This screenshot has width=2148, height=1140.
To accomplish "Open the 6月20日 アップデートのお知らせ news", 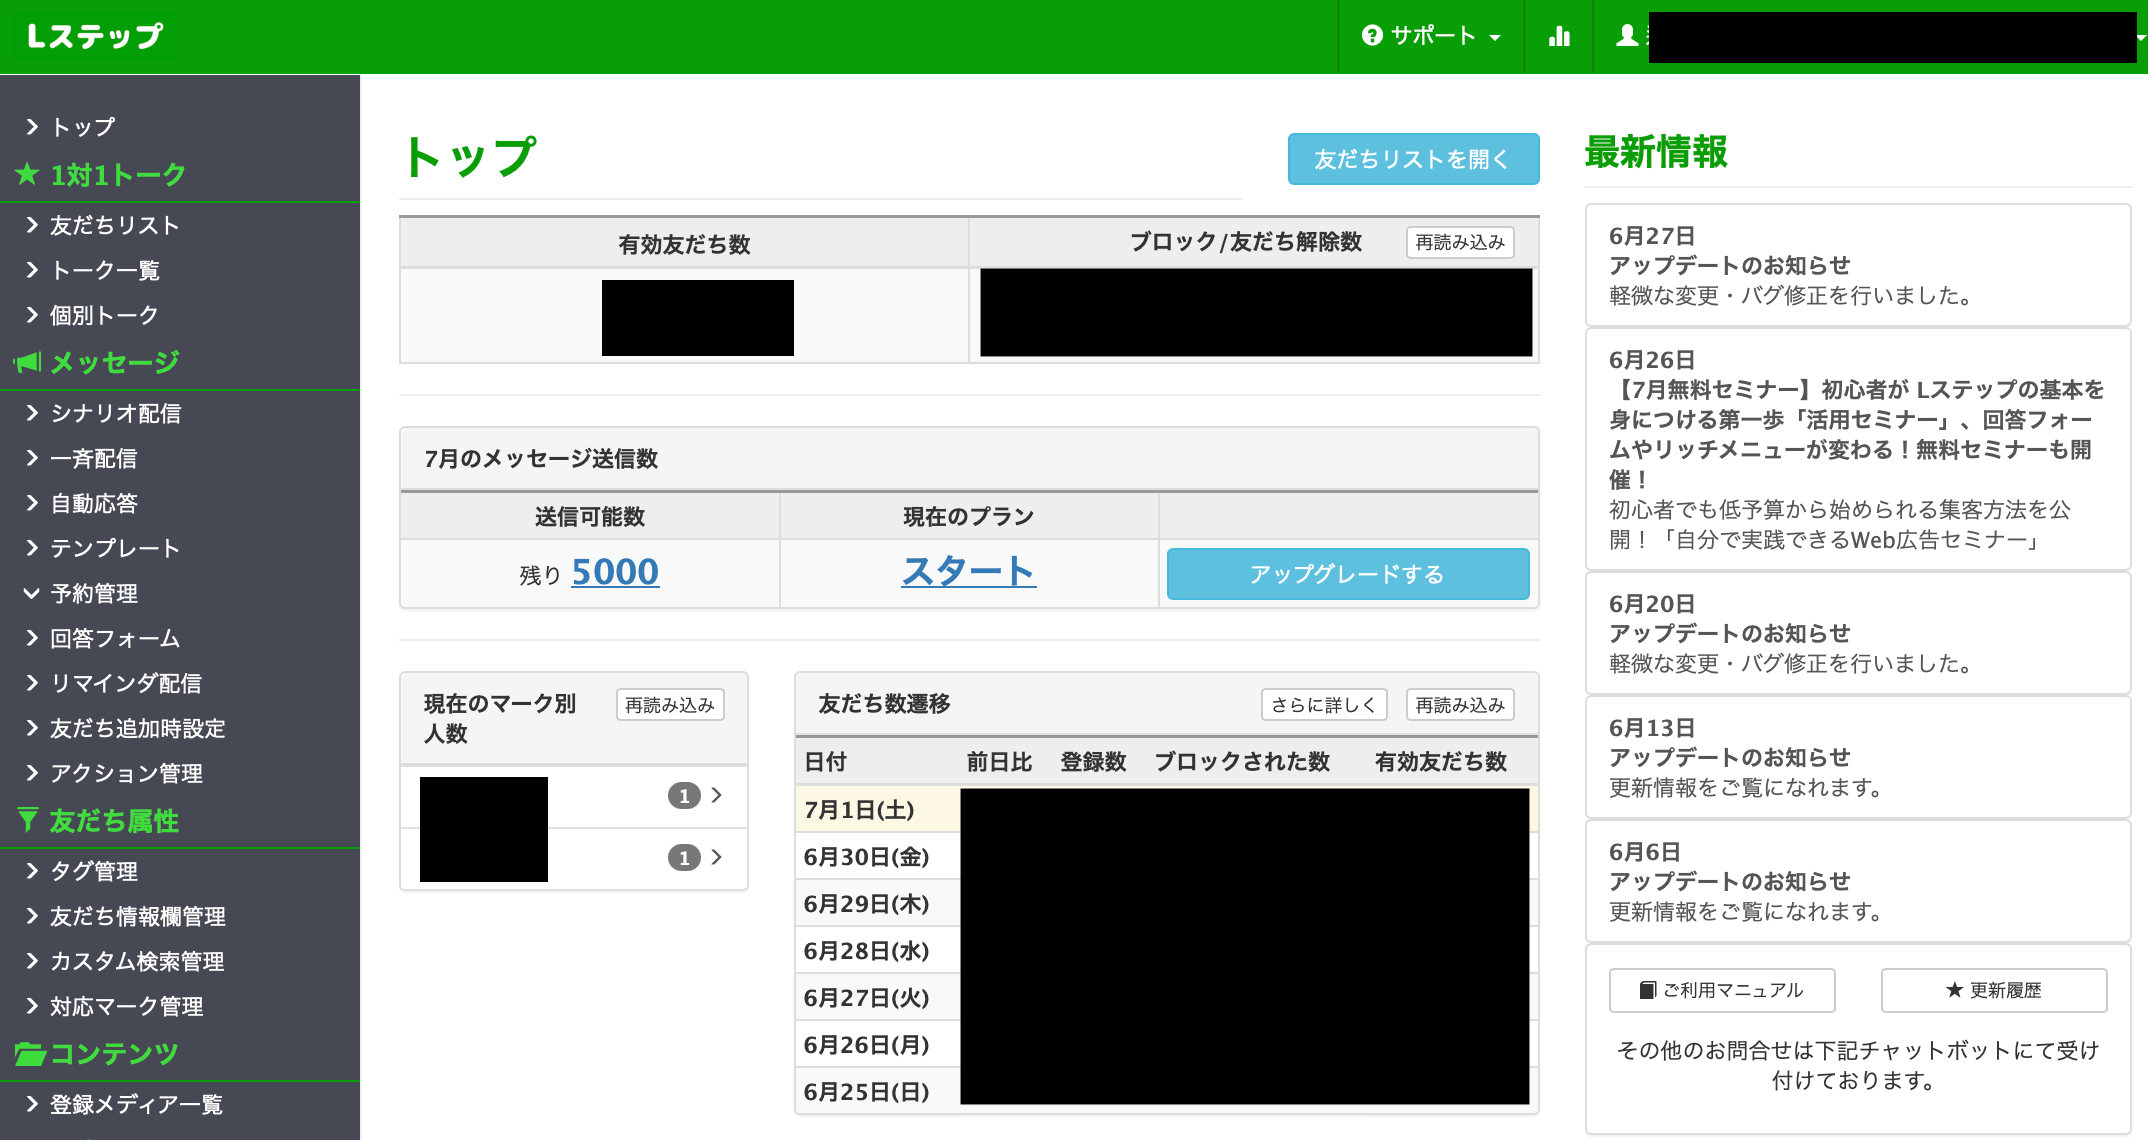I will (1858, 633).
